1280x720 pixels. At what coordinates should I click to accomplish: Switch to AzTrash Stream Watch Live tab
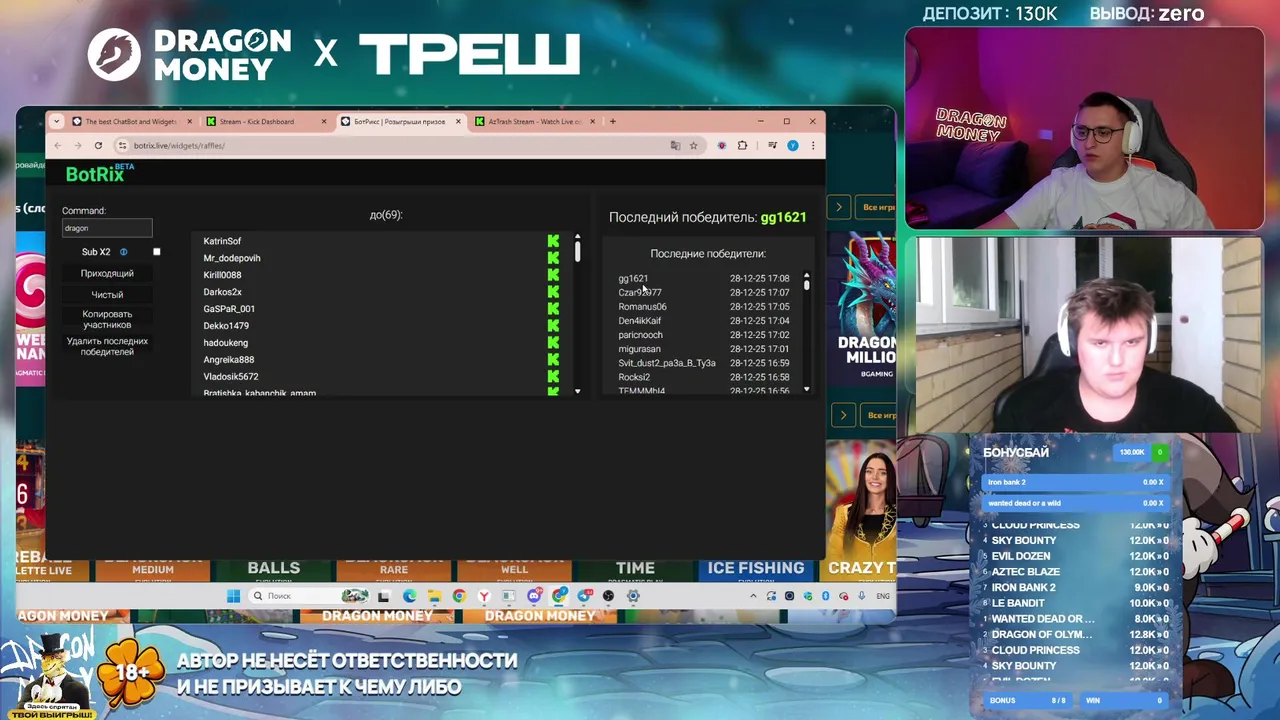coord(535,121)
